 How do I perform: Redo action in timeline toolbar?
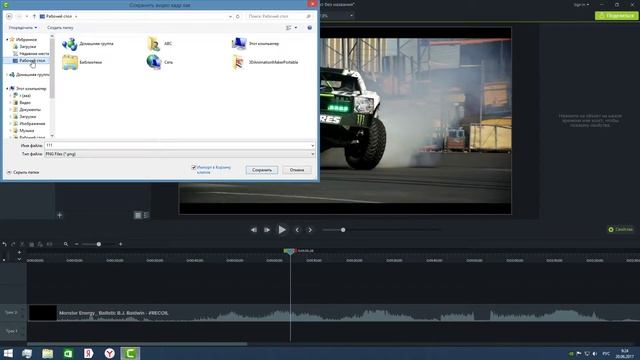pyautogui.click(x=13, y=244)
